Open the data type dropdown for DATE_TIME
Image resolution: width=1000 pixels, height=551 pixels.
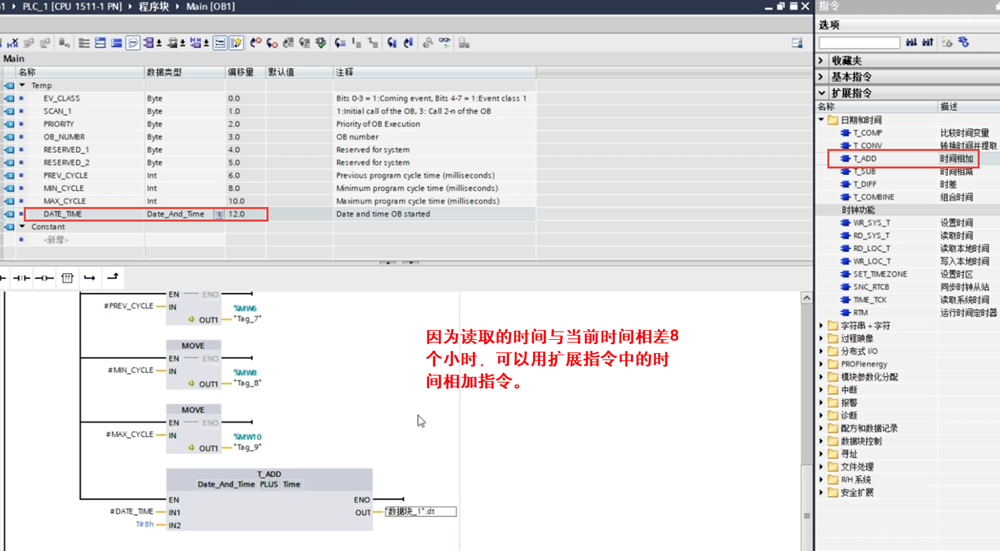[x=219, y=214]
